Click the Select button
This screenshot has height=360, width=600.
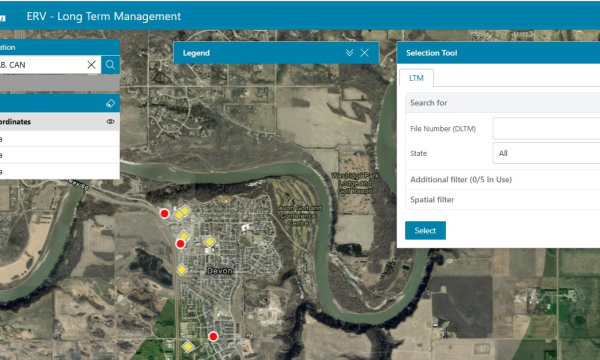click(x=425, y=230)
